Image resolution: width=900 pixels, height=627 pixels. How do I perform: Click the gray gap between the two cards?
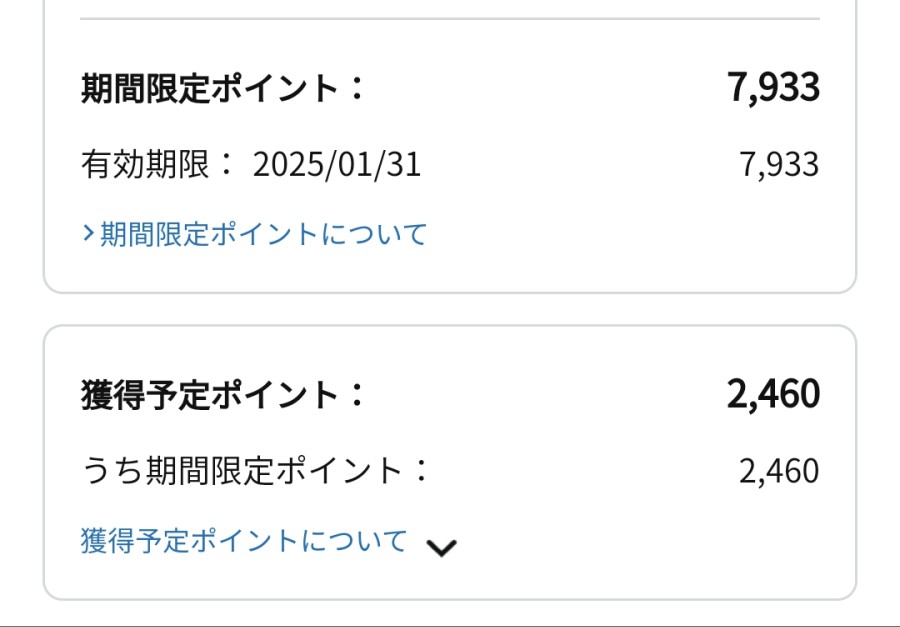pos(450,309)
